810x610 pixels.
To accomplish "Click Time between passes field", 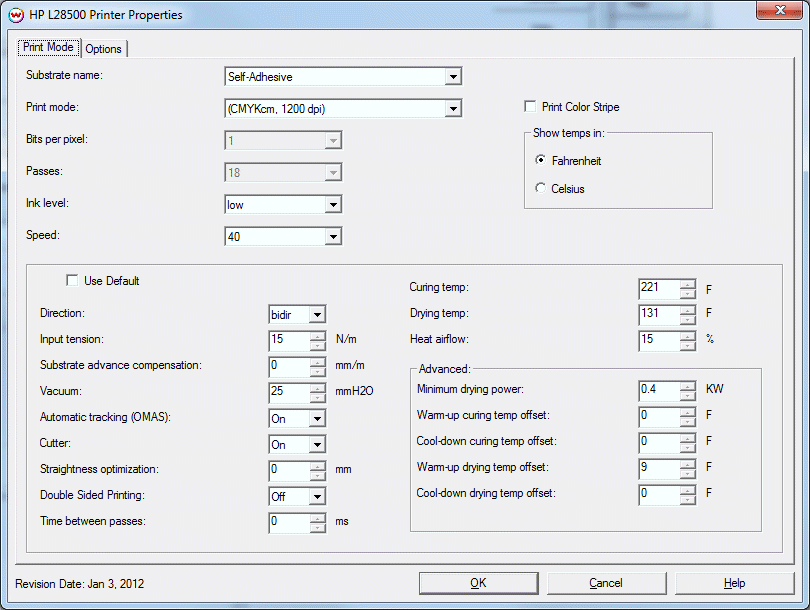I will tap(289, 522).
